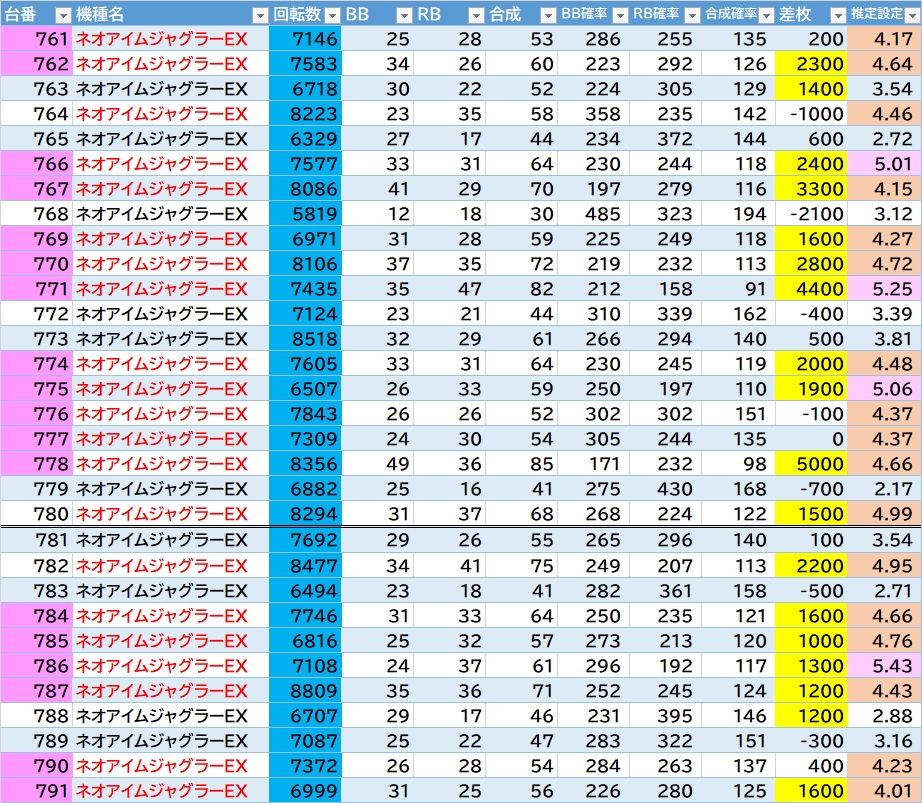
Task: Select the yellow 5000 差枚 cell
Action: tap(811, 464)
